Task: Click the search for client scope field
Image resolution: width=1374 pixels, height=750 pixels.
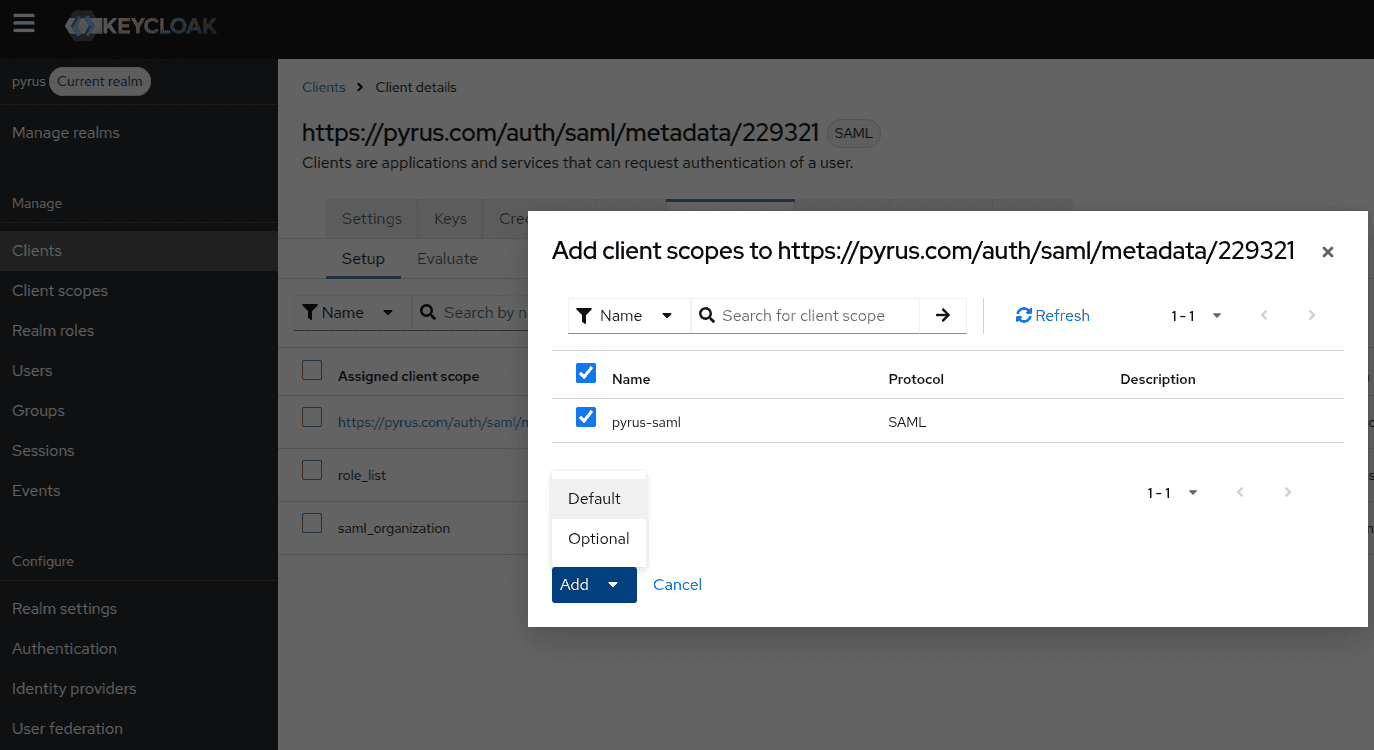Action: (x=810, y=315)
